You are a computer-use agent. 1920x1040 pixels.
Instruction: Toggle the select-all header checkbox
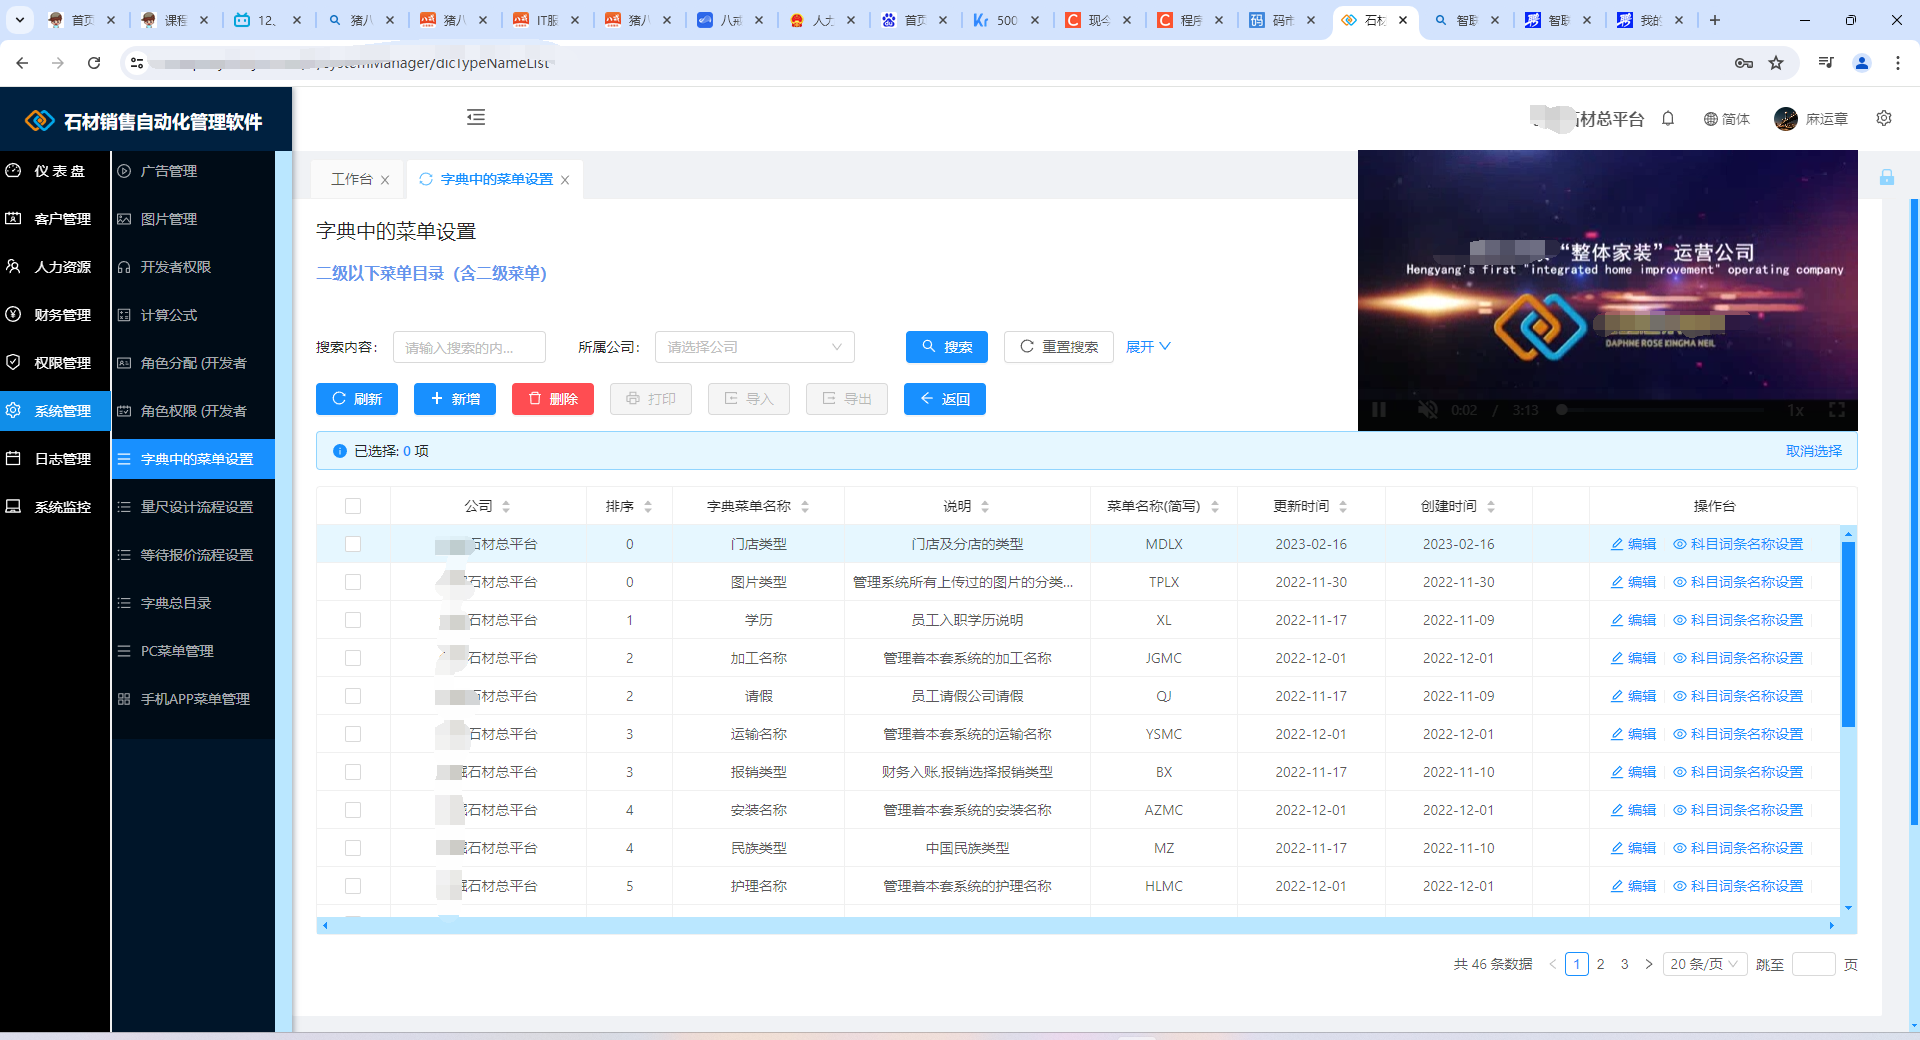353,506
